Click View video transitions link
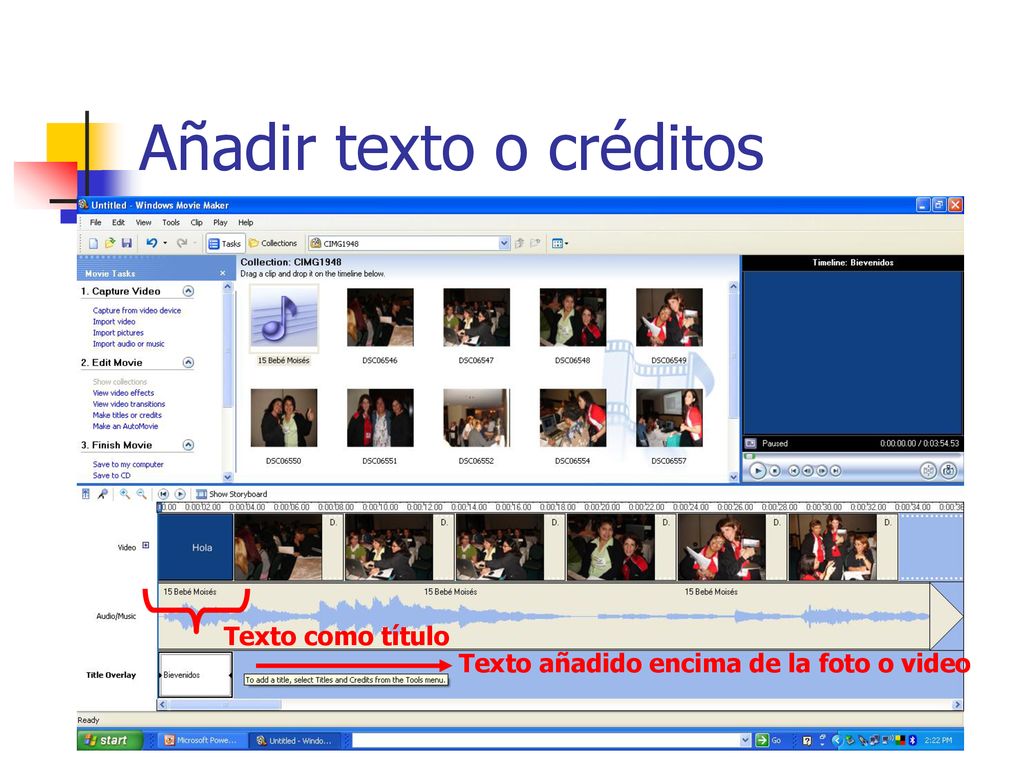Image resolution: width=1024 pixels, height=768 pixels. [129, 404]
